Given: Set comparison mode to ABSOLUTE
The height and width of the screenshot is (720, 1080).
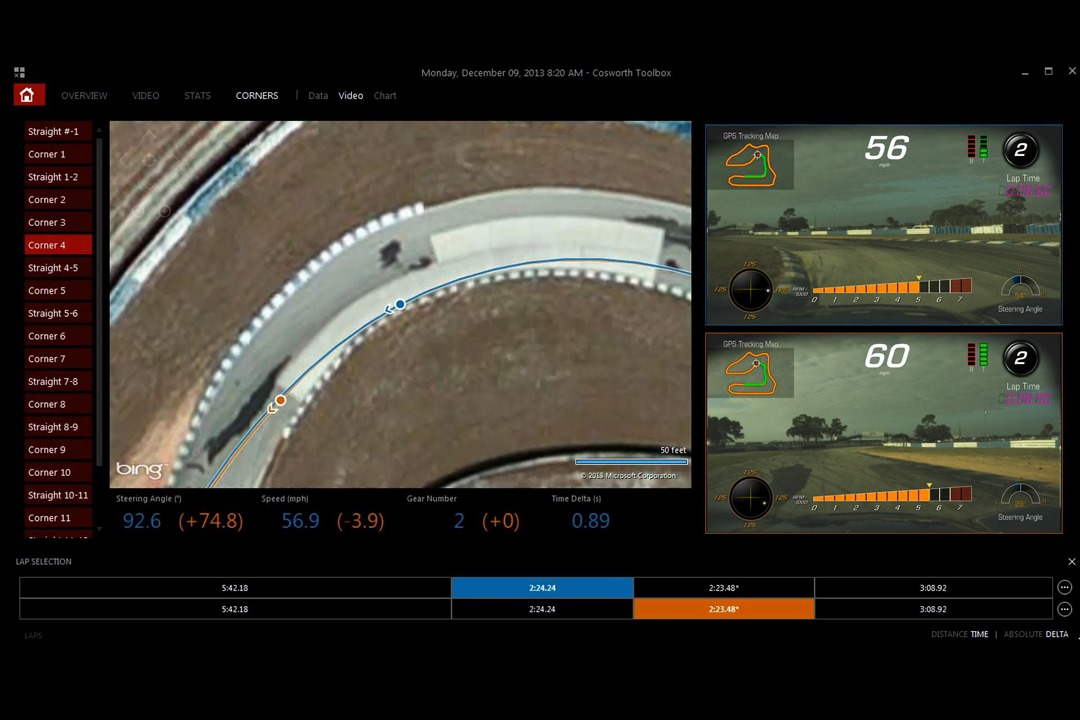Looking at the screenshot, I should point(1022,634).
